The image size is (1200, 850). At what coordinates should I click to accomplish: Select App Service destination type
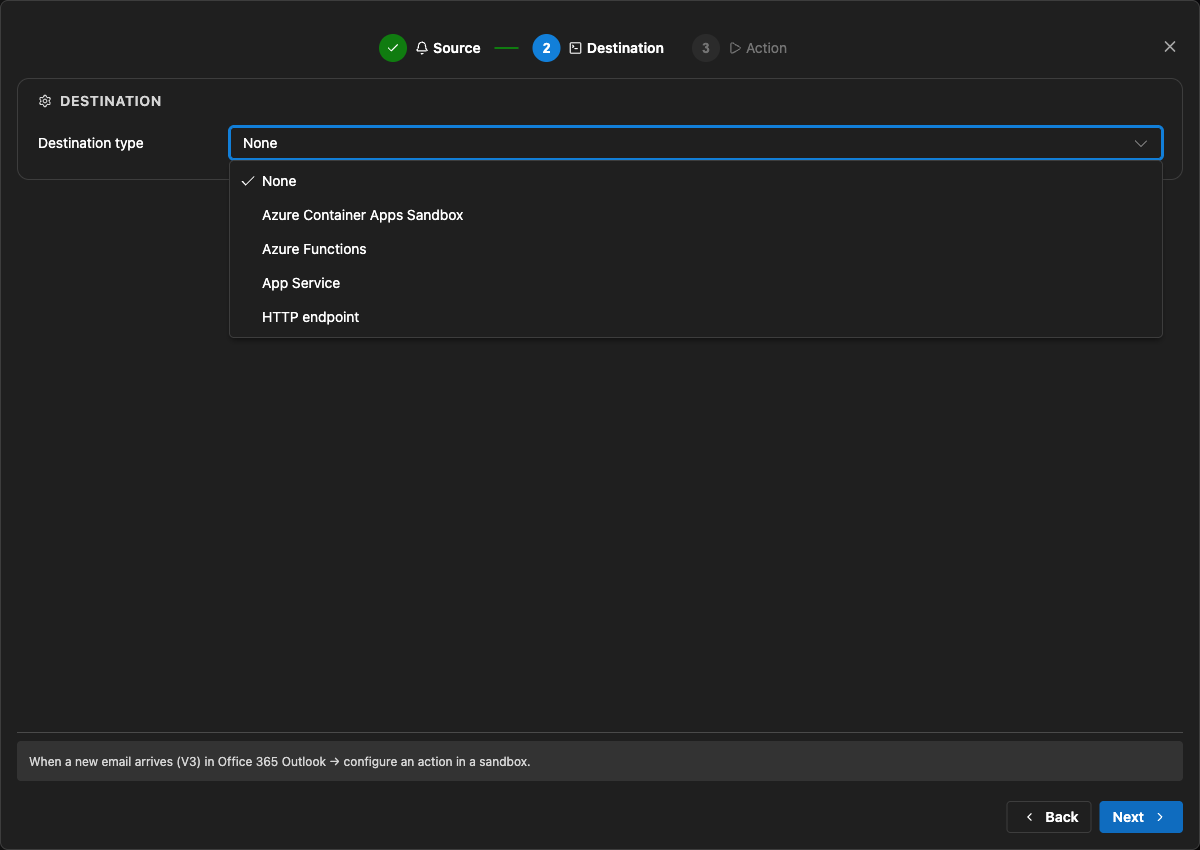point(696,283)
